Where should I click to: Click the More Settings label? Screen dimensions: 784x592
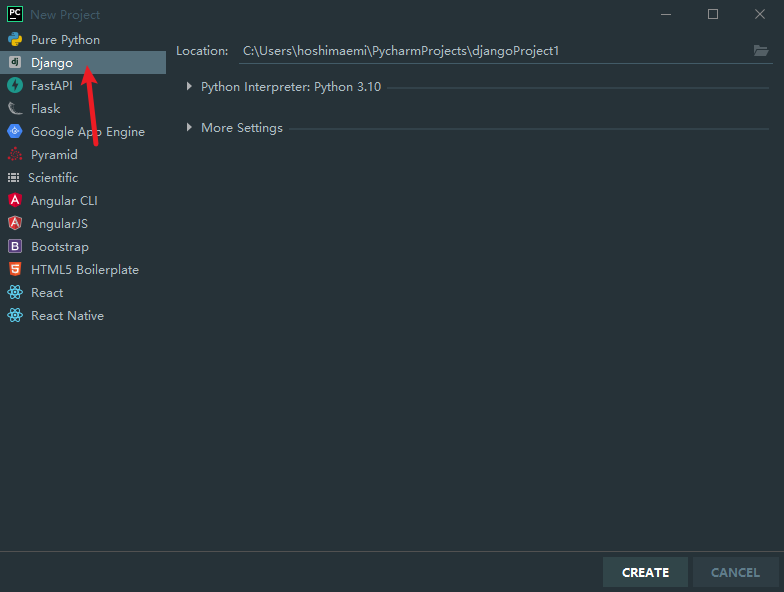point(242,128)
